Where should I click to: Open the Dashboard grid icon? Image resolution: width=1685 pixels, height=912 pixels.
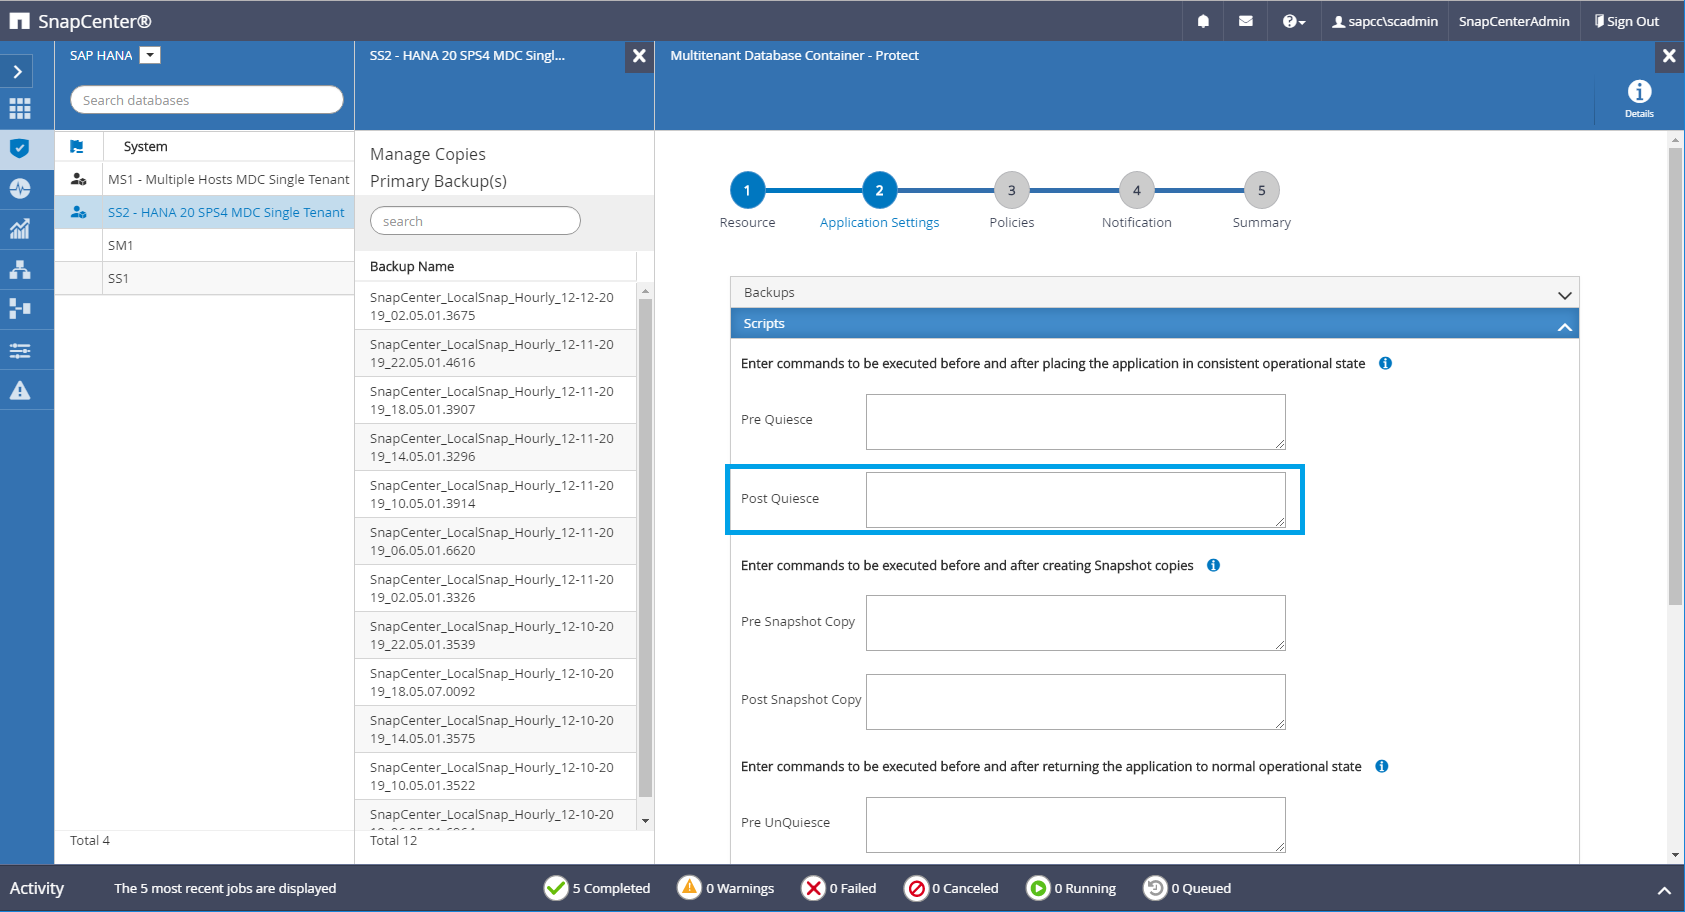20,108
